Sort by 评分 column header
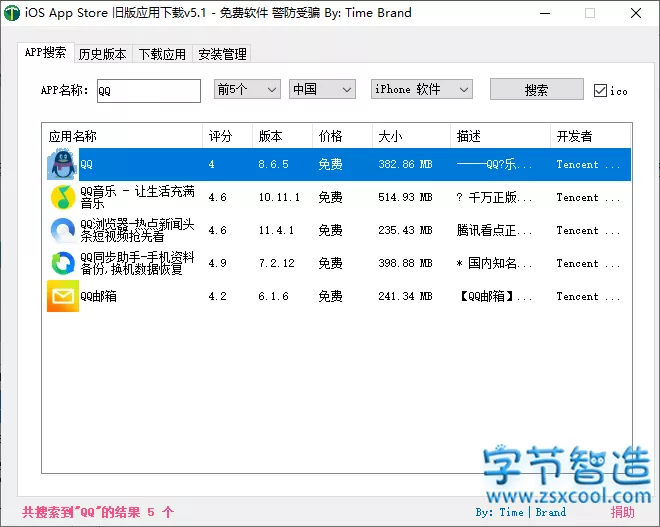The image size is (660, 527). point(227,136)
